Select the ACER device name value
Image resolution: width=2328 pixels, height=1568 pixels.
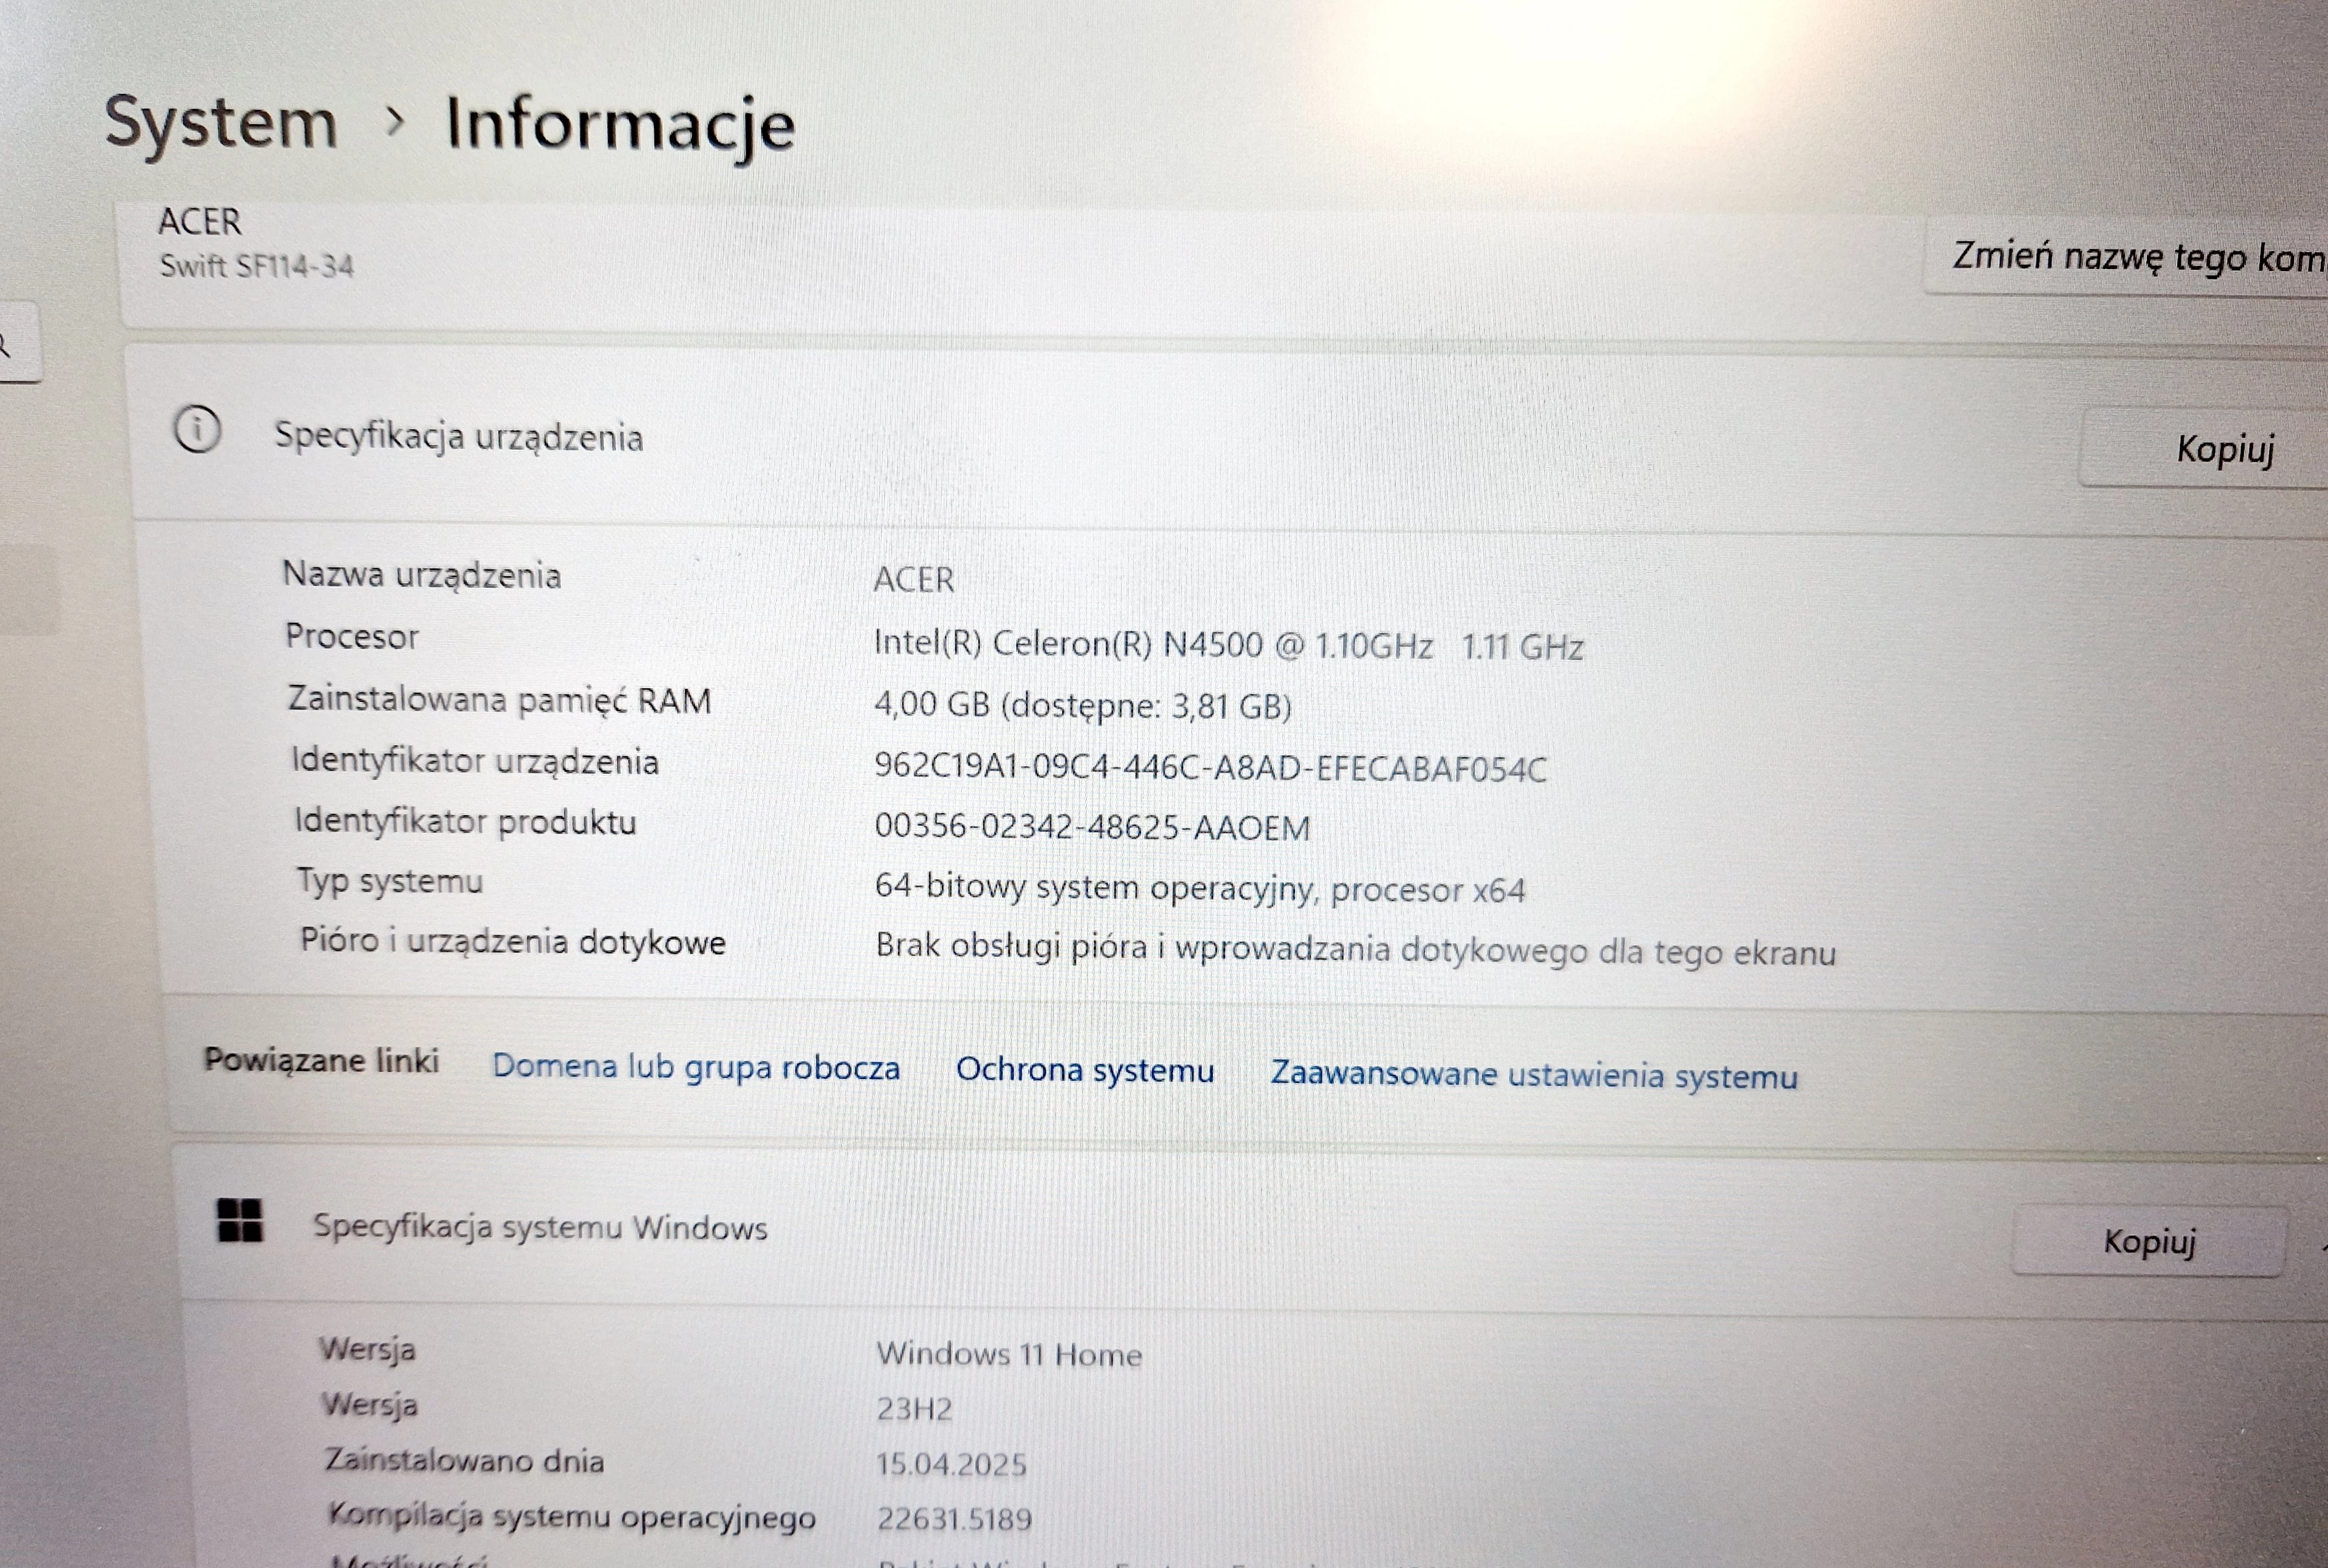coord(914,580)
